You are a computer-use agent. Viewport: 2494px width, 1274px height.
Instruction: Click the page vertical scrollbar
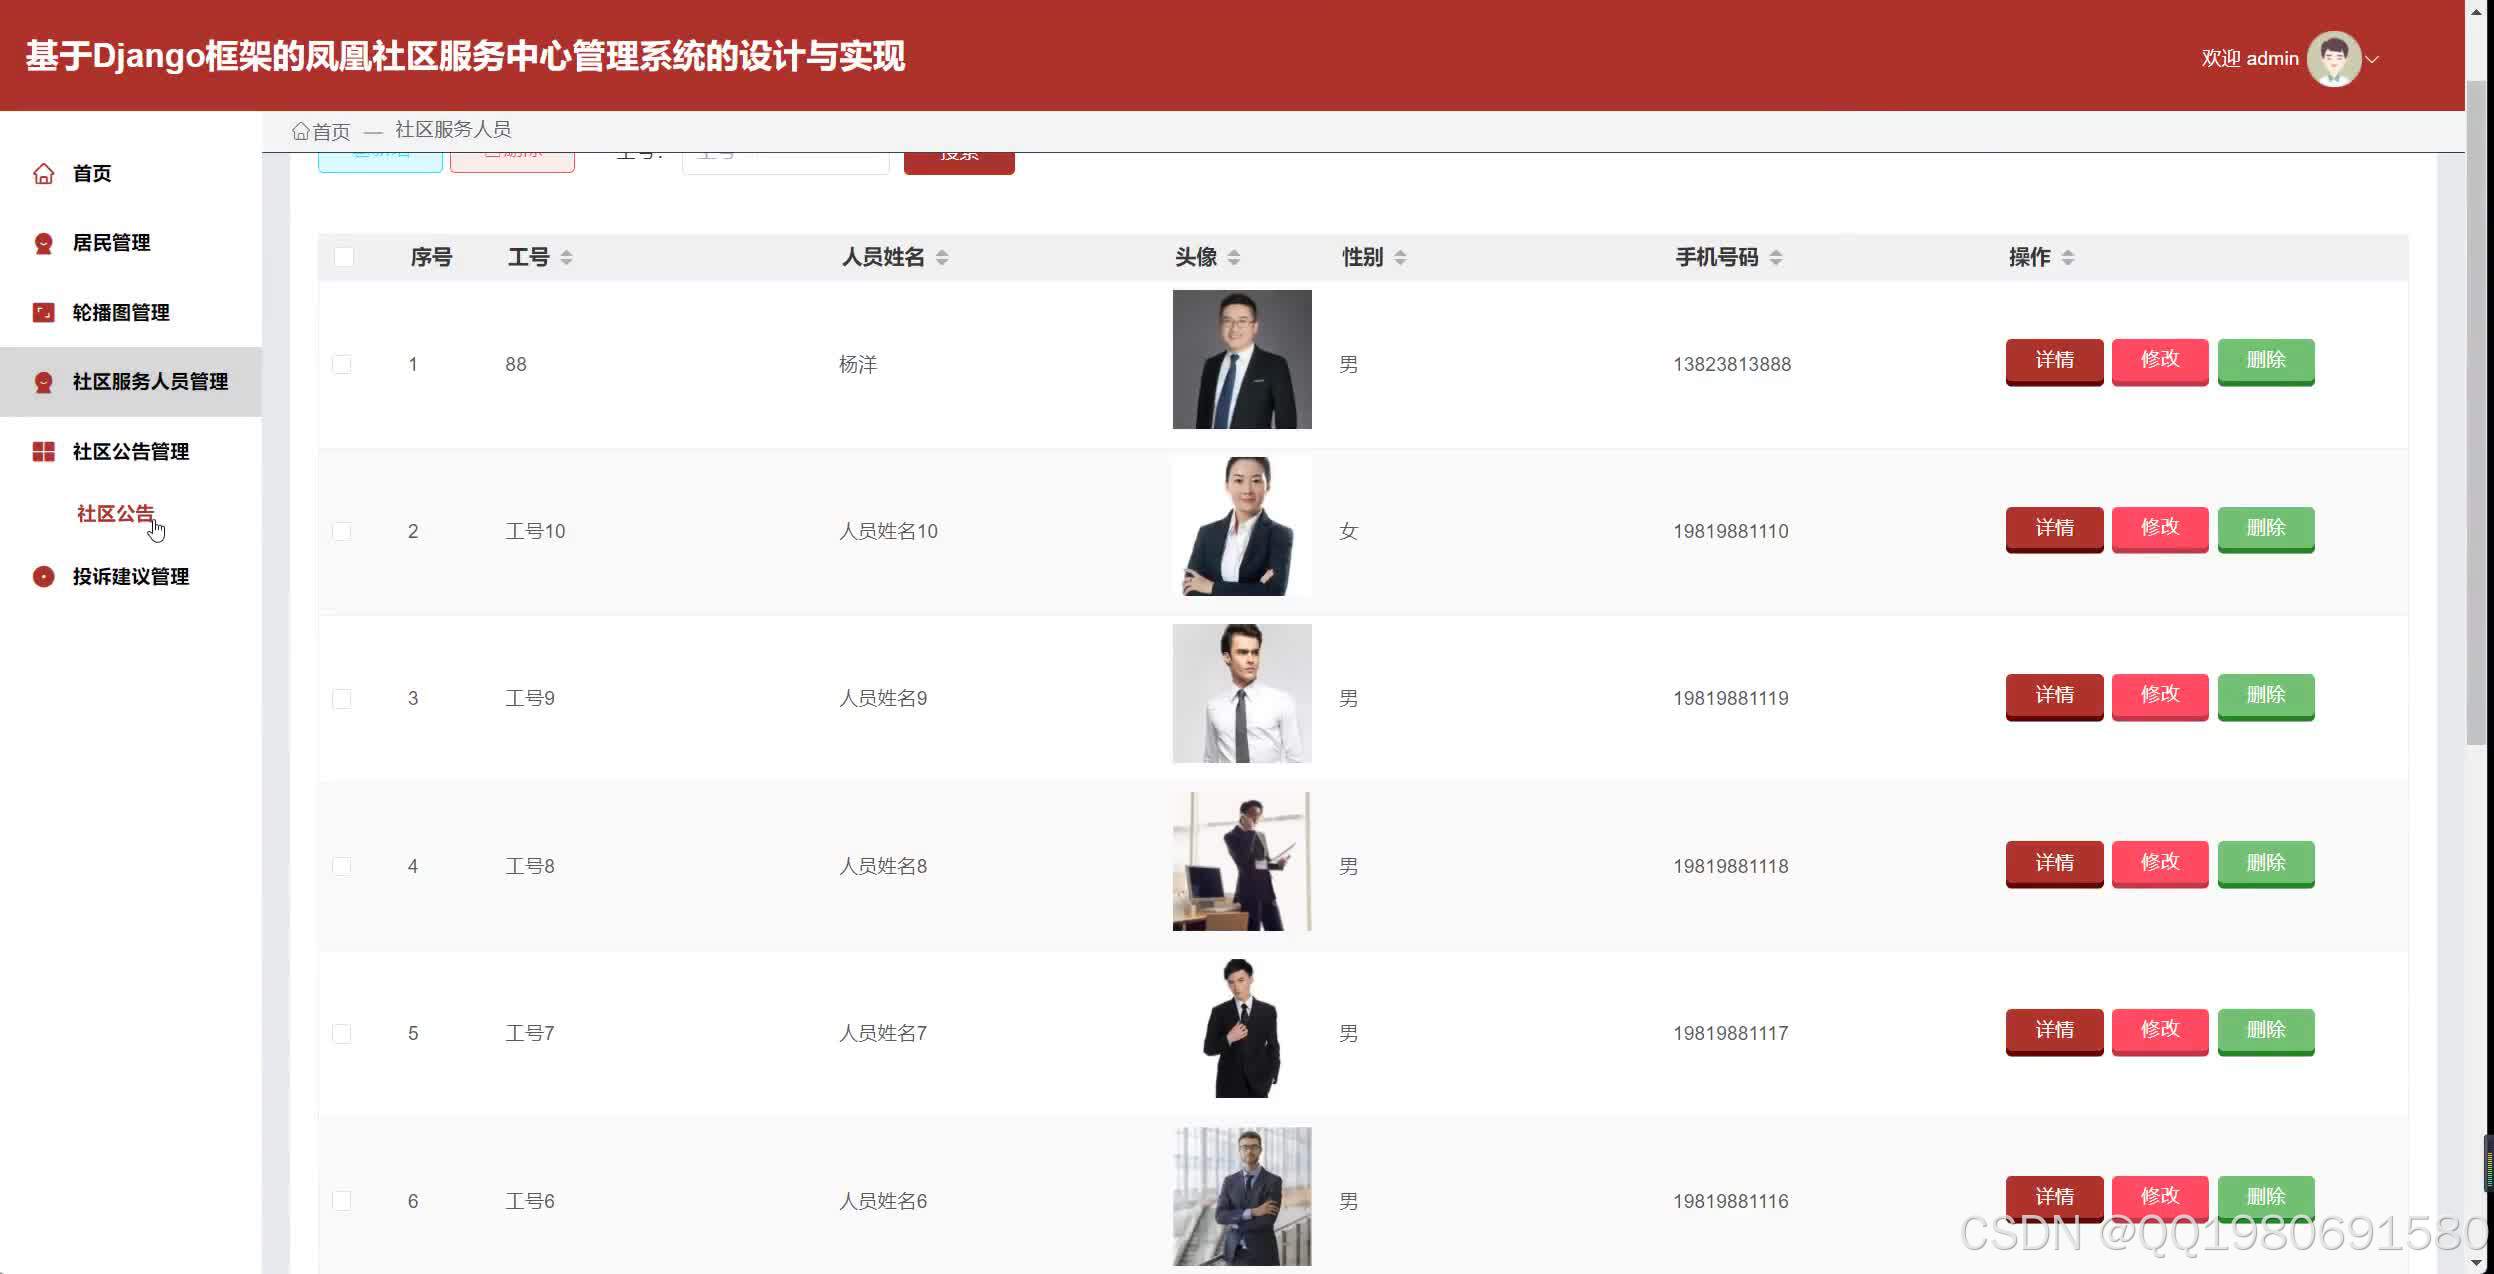pos(2475,410)
